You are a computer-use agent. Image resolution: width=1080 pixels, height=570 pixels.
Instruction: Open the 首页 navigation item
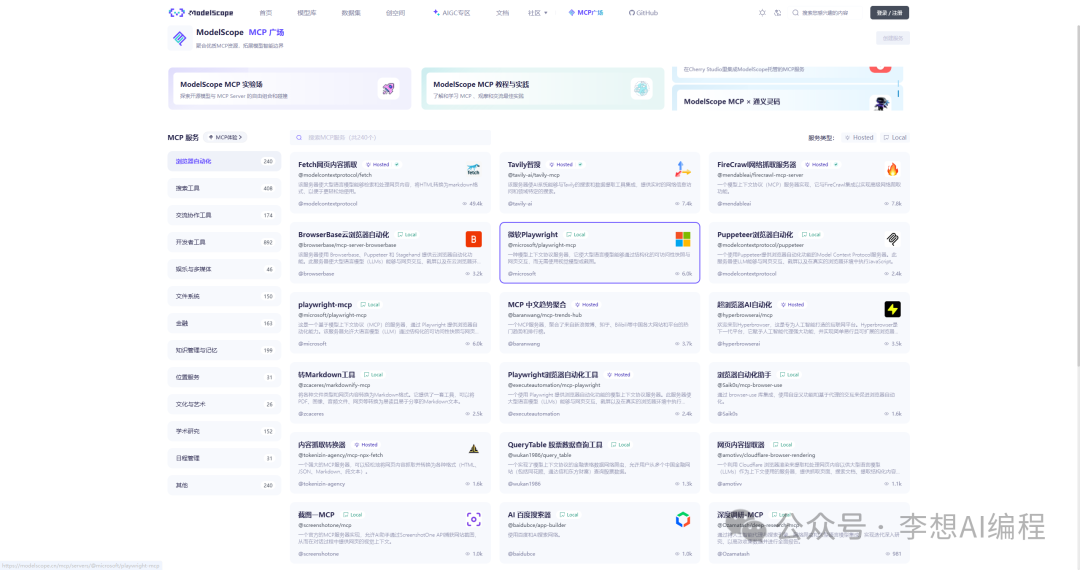coord(265,12)
